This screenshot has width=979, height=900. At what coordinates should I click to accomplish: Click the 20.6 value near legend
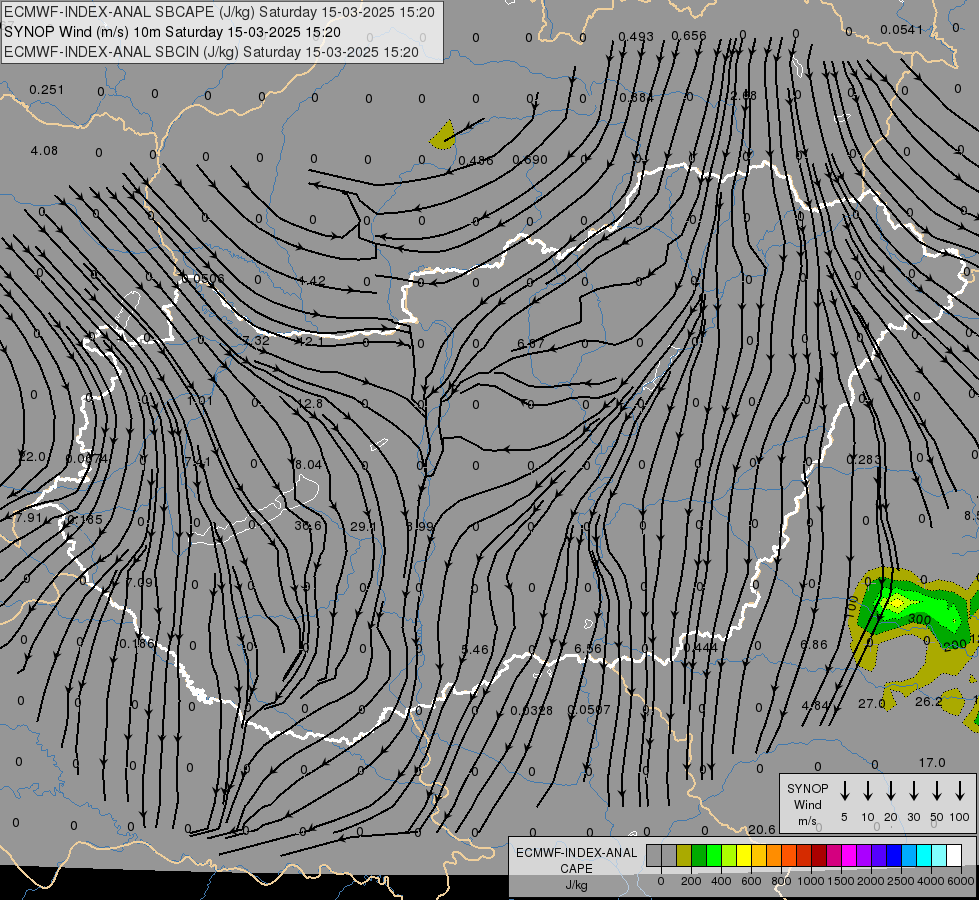pyautogui.click(x=762, y=829)
